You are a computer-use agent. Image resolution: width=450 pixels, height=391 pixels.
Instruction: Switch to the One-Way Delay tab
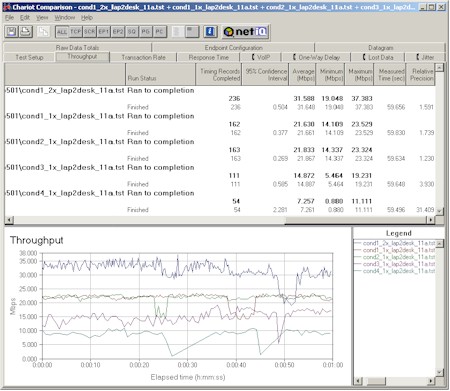(x=316, y=57)
